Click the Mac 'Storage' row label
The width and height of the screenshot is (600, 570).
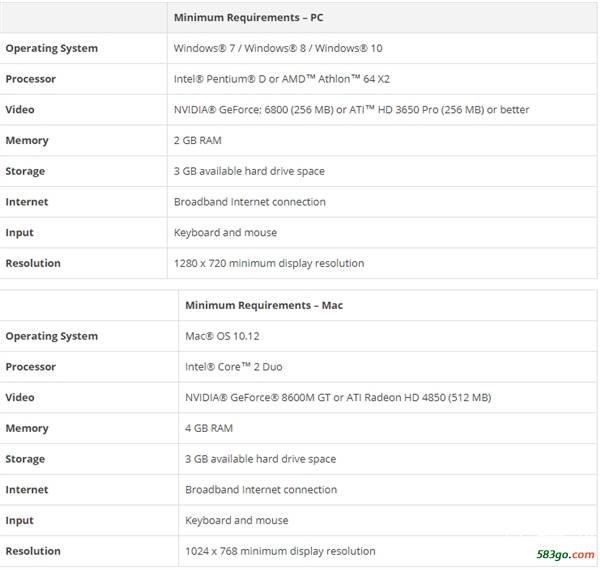25,459
